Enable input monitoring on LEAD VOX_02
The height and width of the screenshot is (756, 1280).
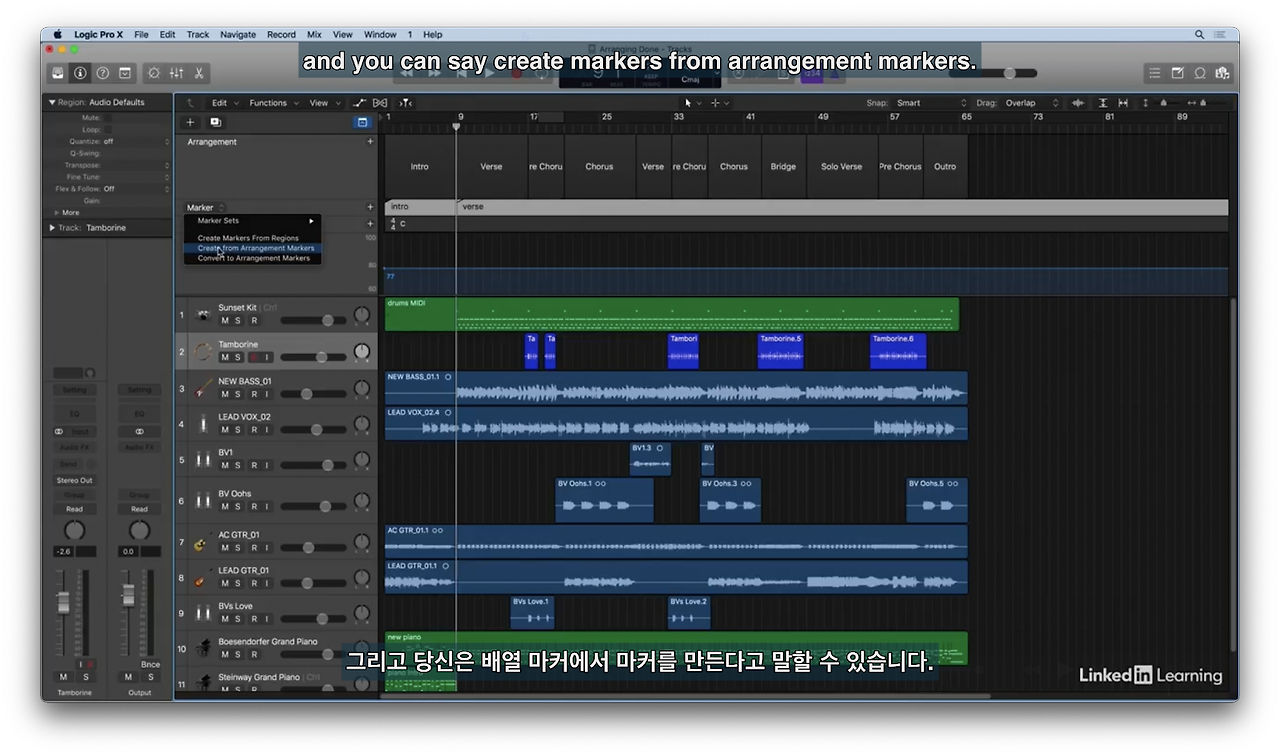(267, 430)
